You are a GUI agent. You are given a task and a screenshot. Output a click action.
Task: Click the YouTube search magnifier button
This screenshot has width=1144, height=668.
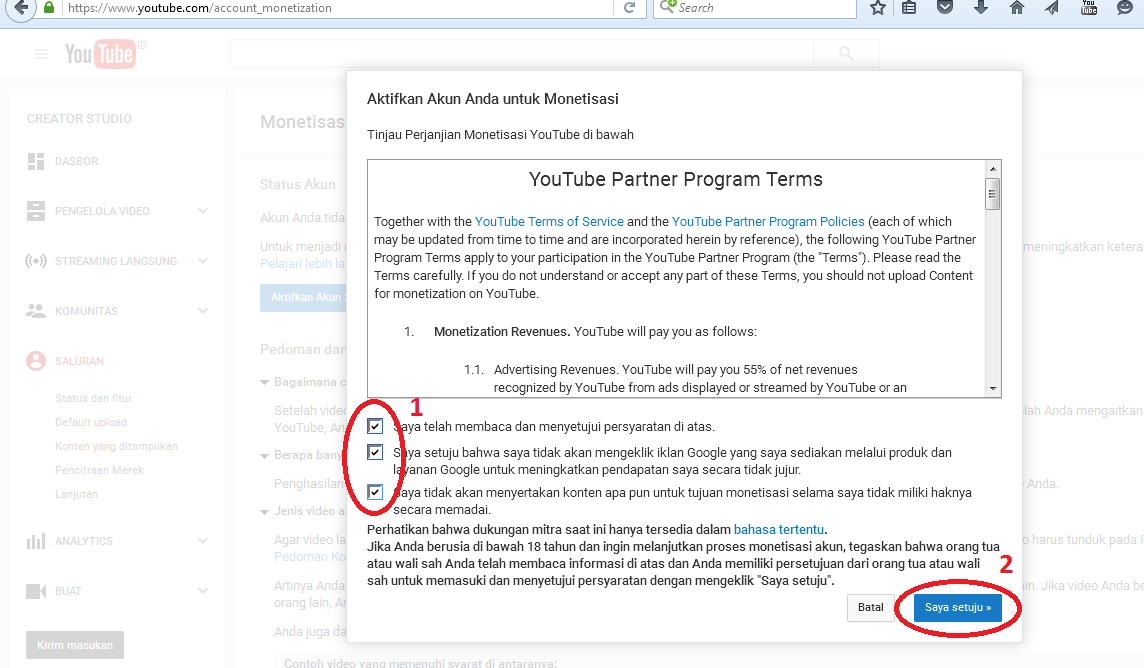(846, 53)
